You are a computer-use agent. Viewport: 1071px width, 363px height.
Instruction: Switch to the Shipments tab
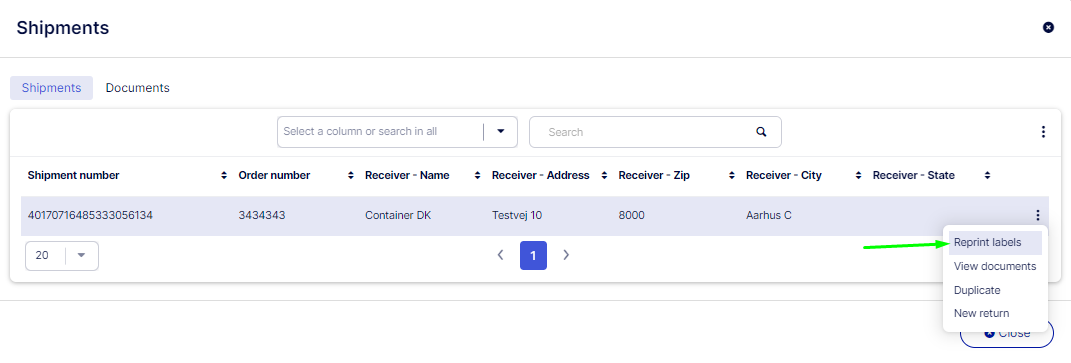[51, 88]
